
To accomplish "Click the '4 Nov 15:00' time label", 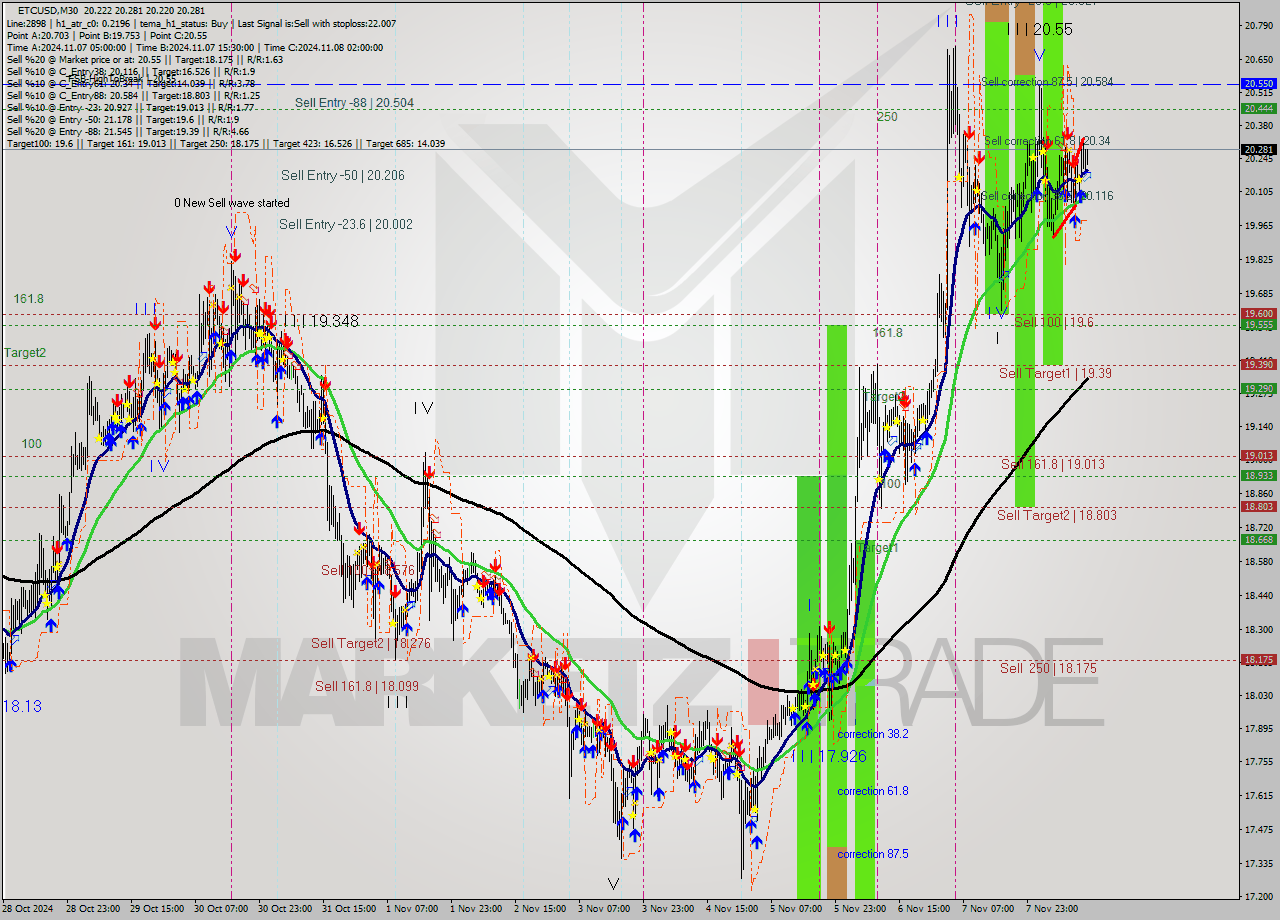I will click(732, 909).
